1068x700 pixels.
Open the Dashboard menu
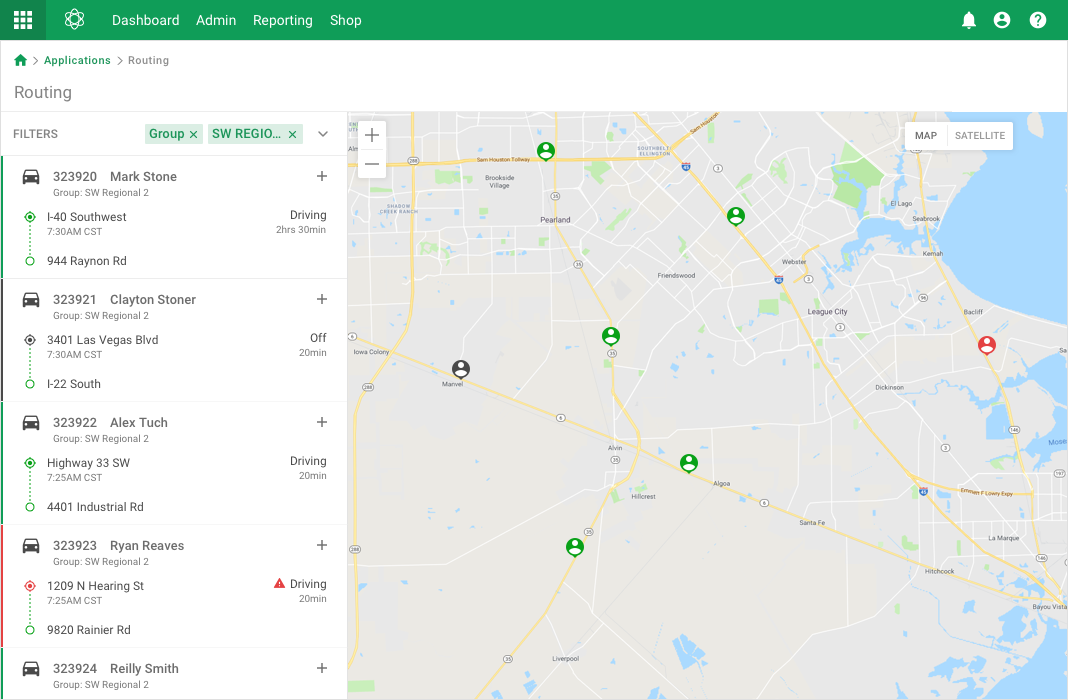[146, 20]
